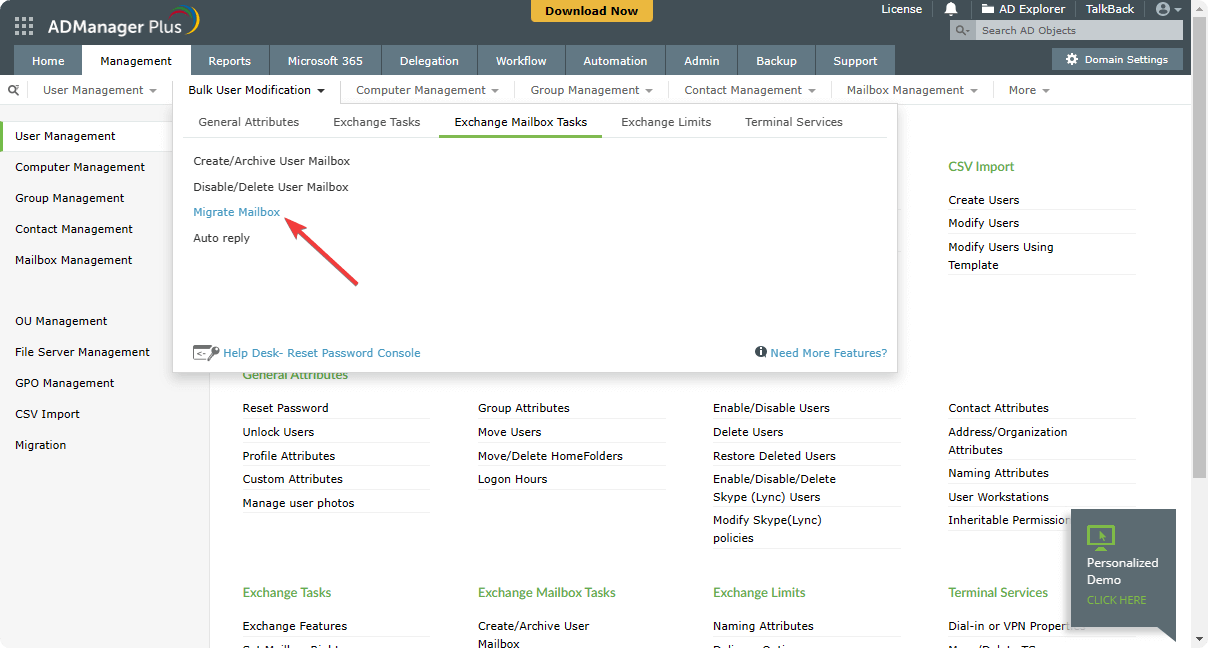The image size is (1208, 648).
Task: Choose Disable/Delete User Mailbox in dropdown panel
Action: click(271, 187)
